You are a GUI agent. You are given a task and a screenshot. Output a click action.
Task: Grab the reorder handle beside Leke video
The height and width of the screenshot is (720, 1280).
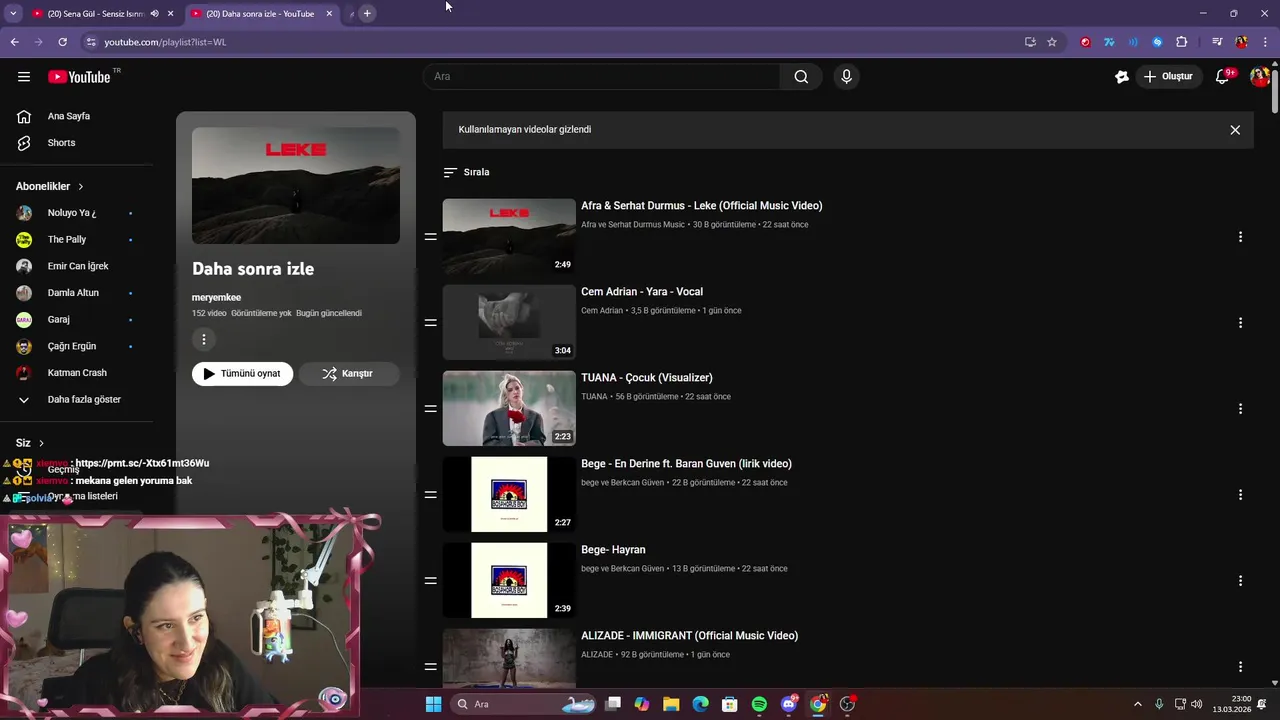430,237
